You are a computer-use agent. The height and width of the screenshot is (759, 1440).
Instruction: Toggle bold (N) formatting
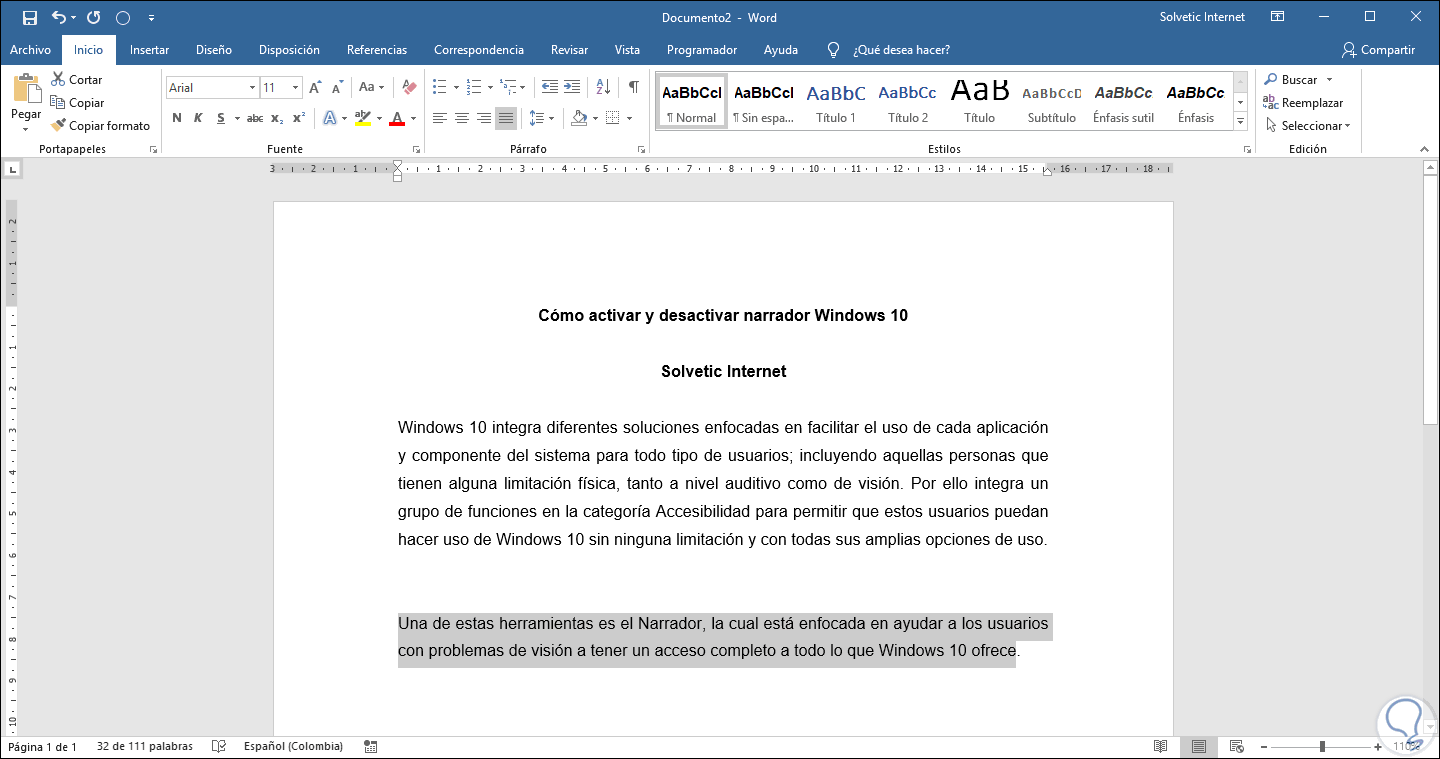[177, 118]
